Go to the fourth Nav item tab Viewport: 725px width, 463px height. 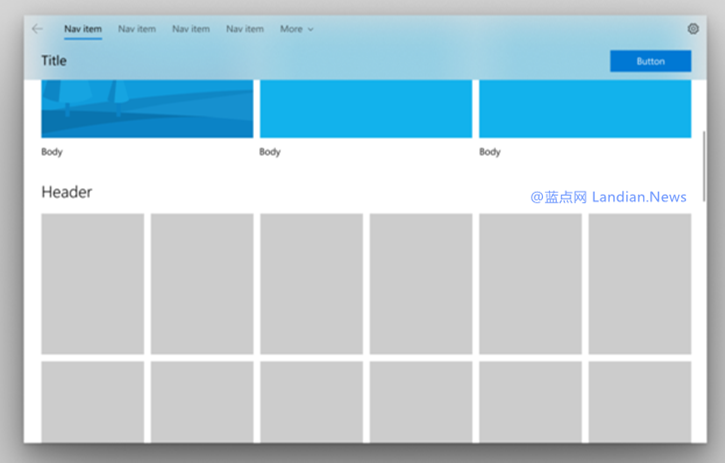[x=245, y=29]
